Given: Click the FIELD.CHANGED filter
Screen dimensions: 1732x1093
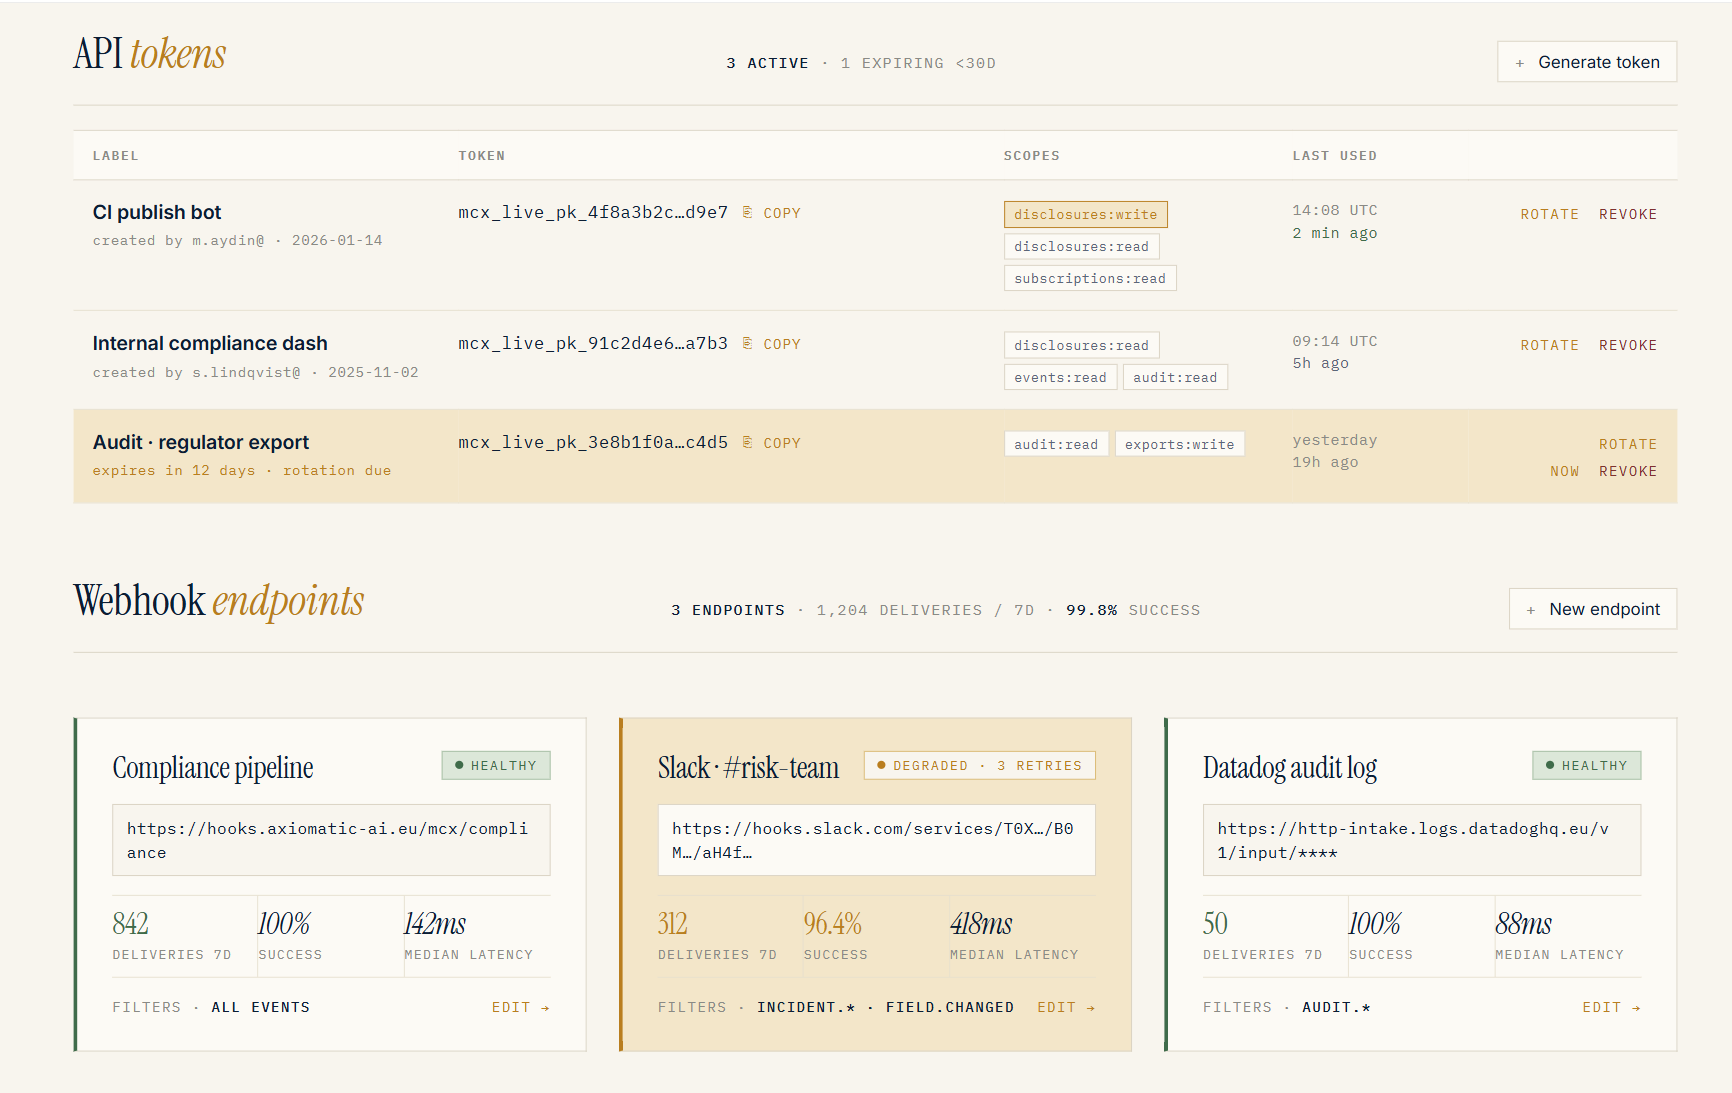Looking at the screenshot, I should pos(950,1007).
